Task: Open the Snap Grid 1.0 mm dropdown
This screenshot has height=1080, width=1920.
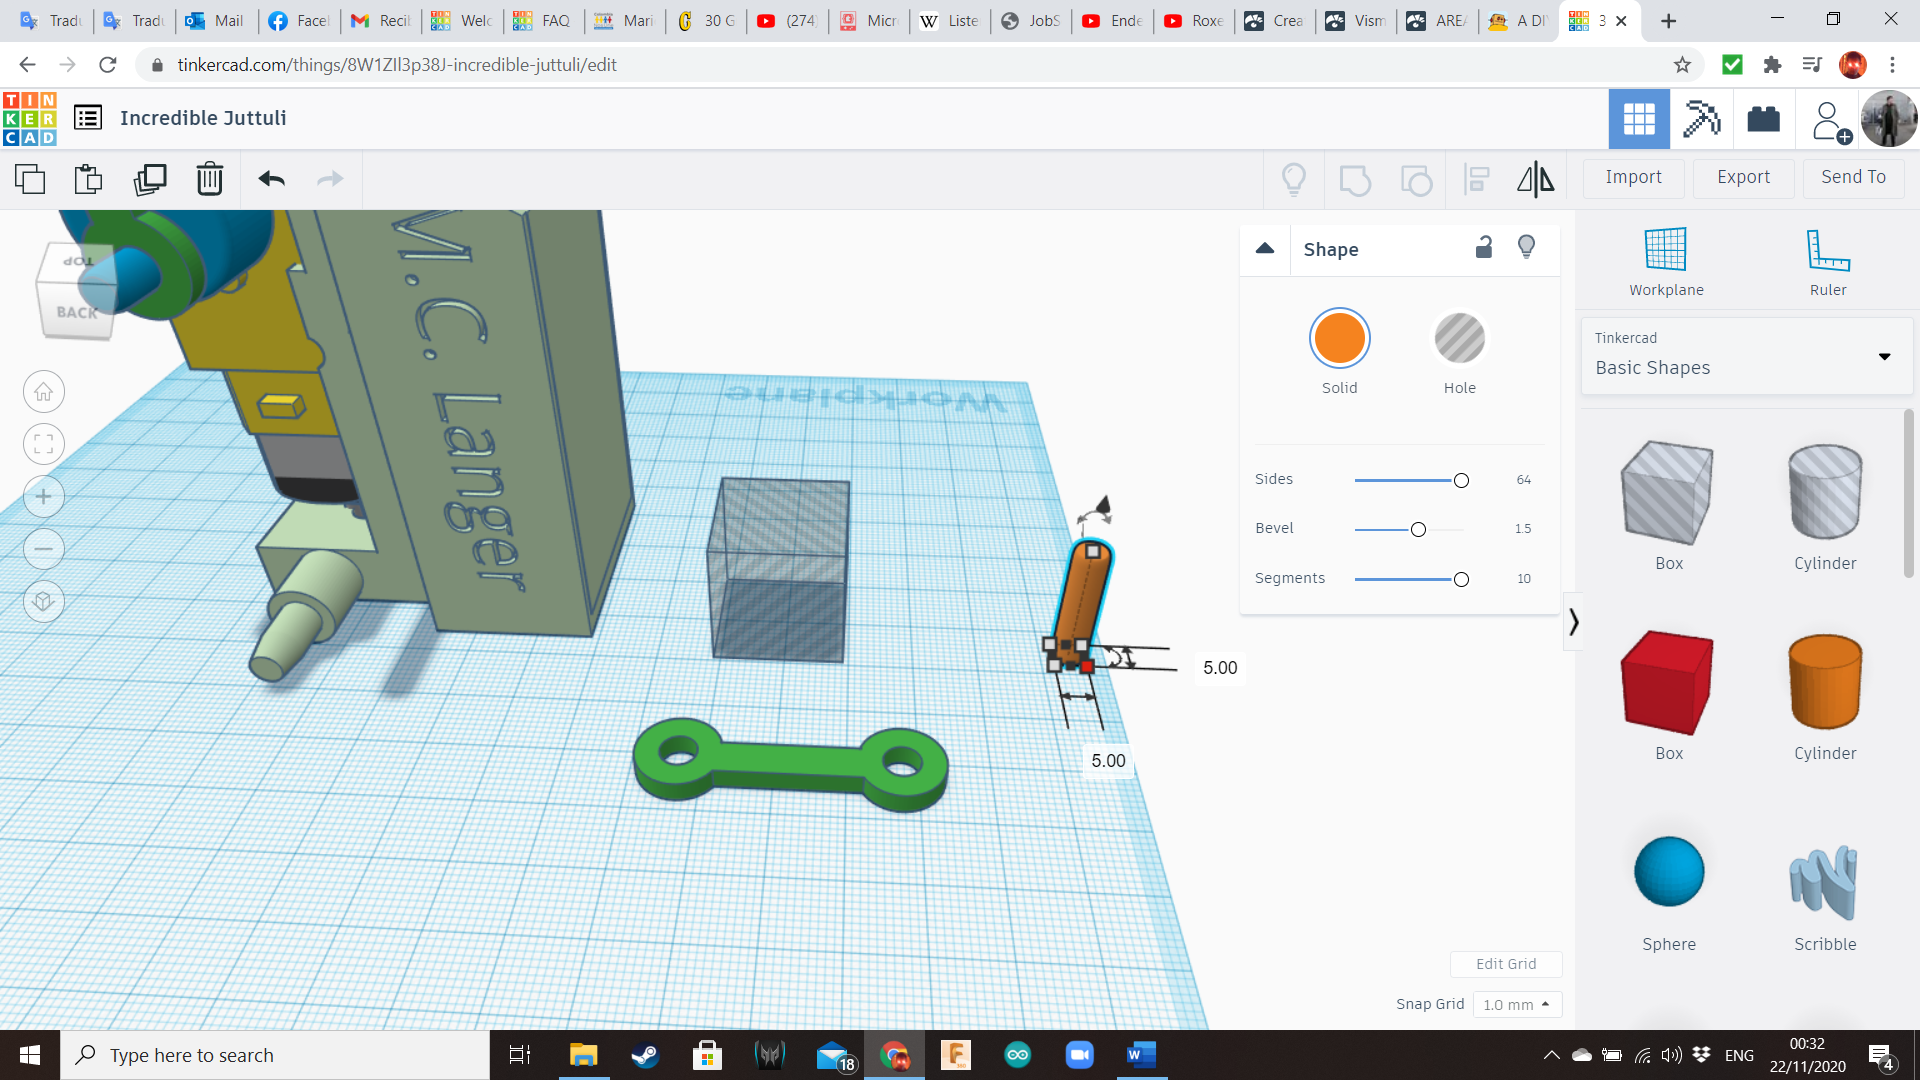Action: 1516,1004
